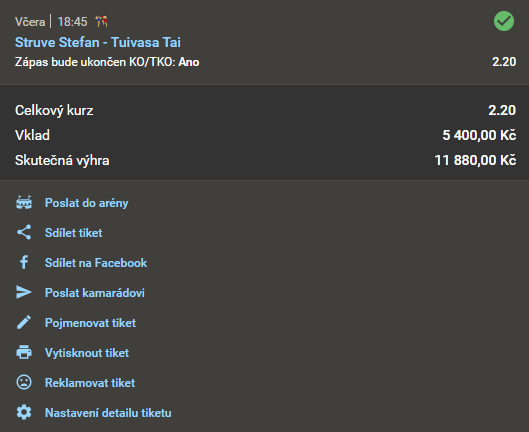Viewport: 529px width, 432px height.
Task: Open the Struve Stefan - Tuivasa Tai match
Action: [x=98, y=42]
